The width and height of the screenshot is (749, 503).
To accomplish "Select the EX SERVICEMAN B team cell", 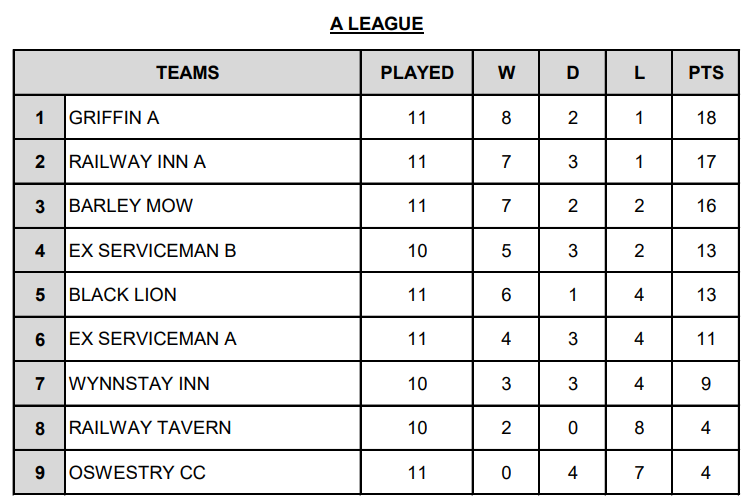I will coord(152,251).
